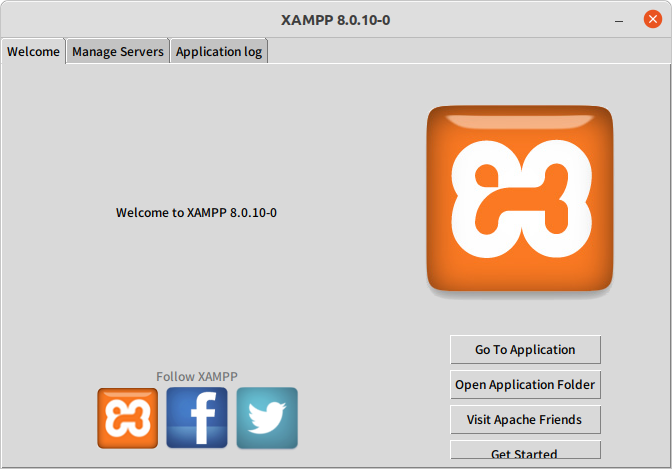
Task: Click the 'Follow XAMPP' label
Action: click(x=197, y=376)
